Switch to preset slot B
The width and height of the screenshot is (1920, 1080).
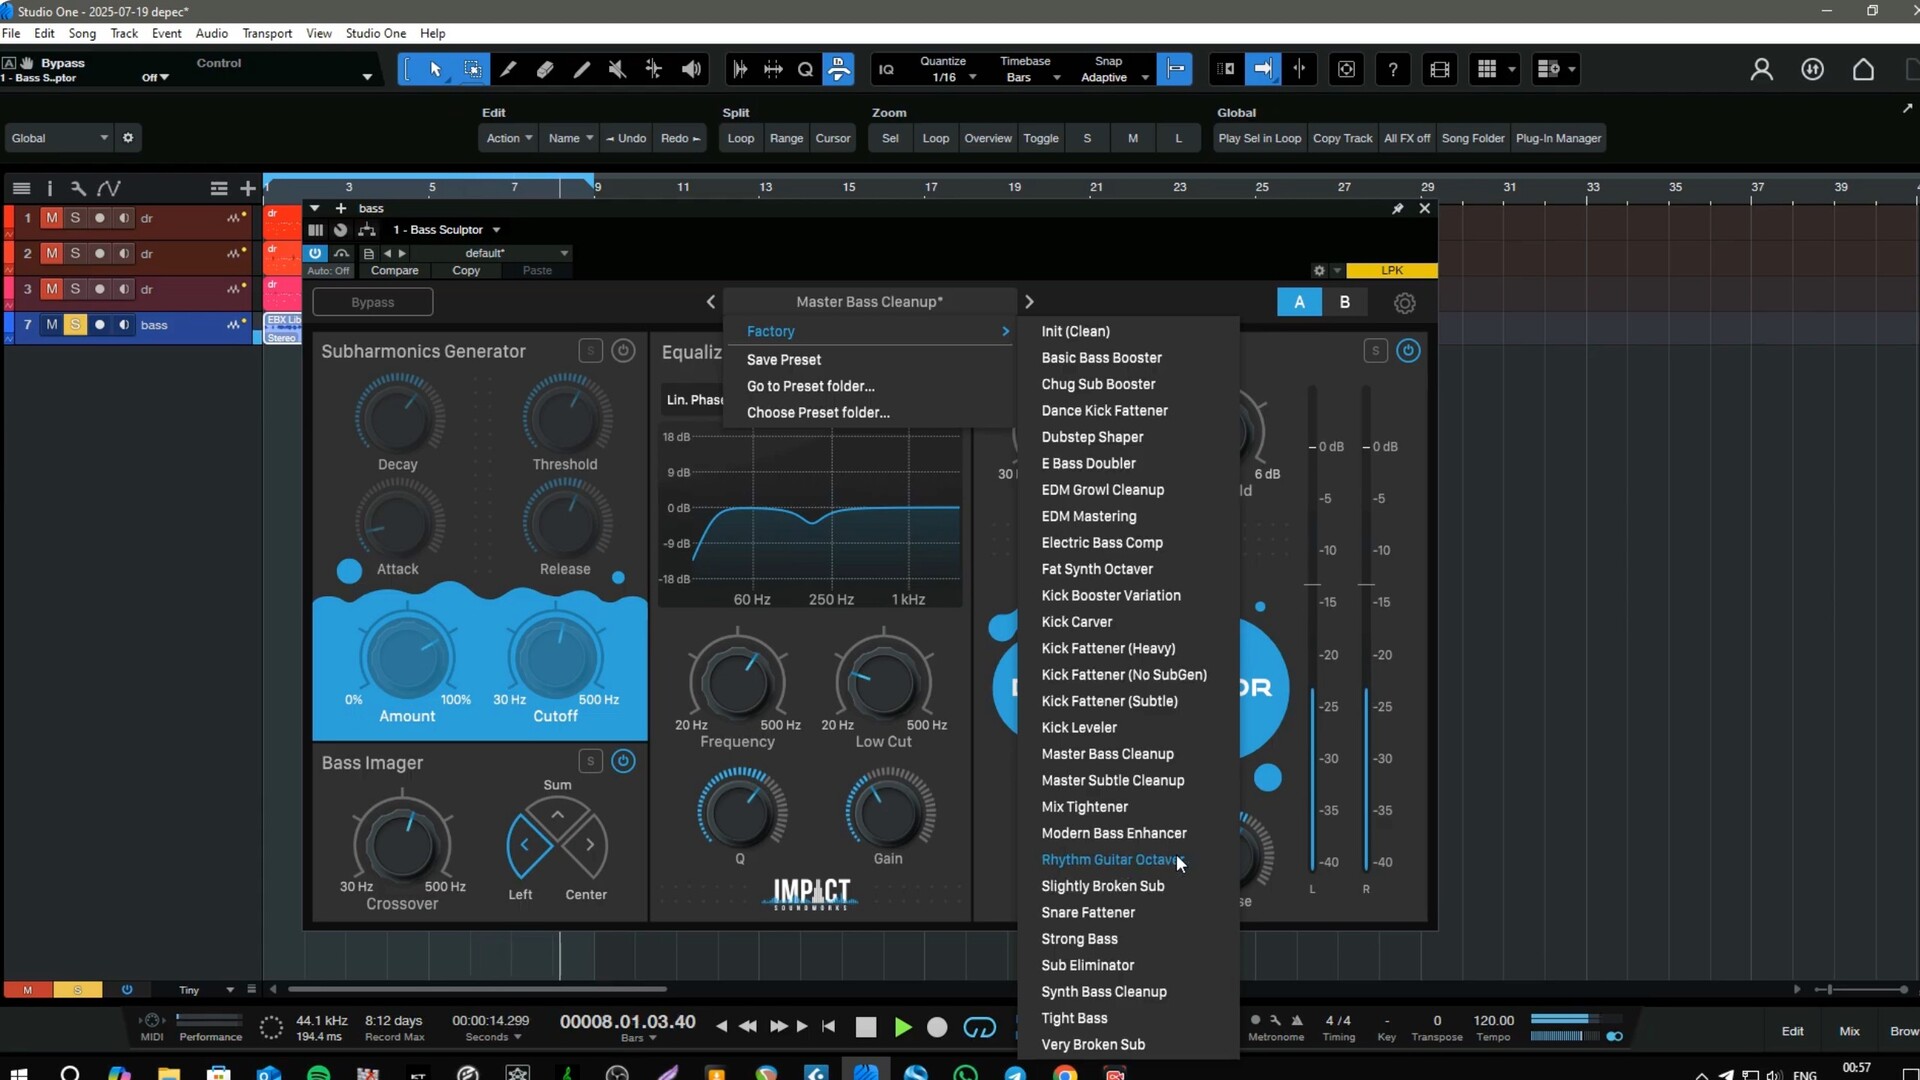click(x=1345, y=302)
